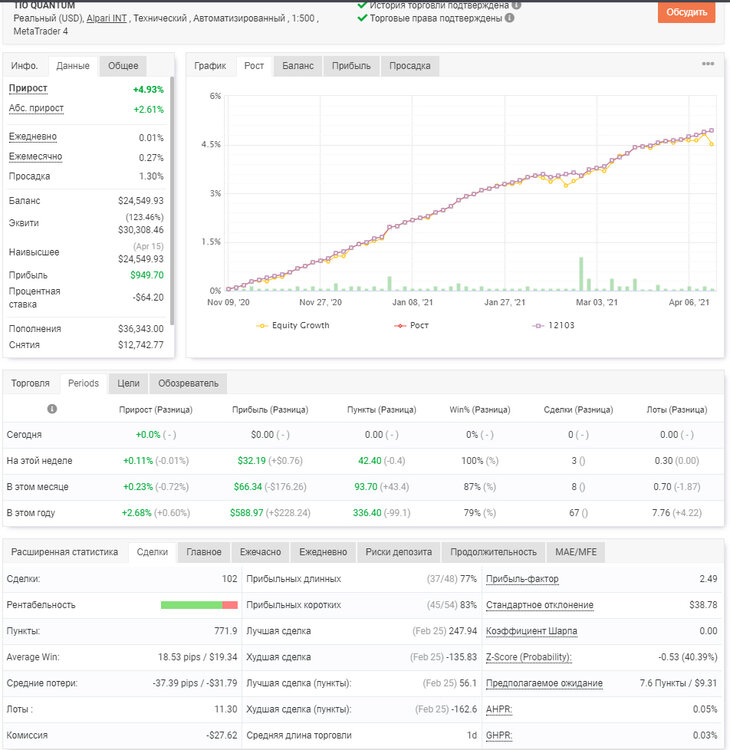Screen dimensions: 730x750
Task: Switch to the Торговля tab
Action: coord(30,384)
